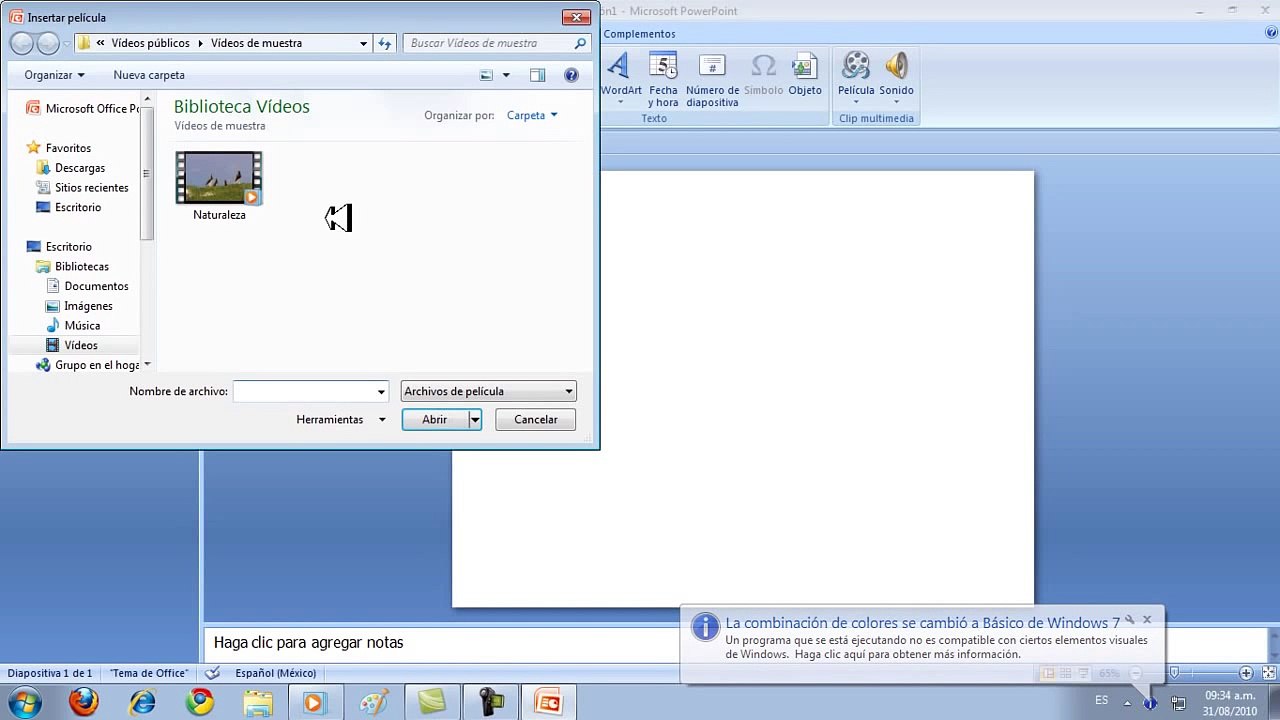Open Windows Explorer from the taskbar
This screenshot has width=1280, height=720.
coord(258,703)
